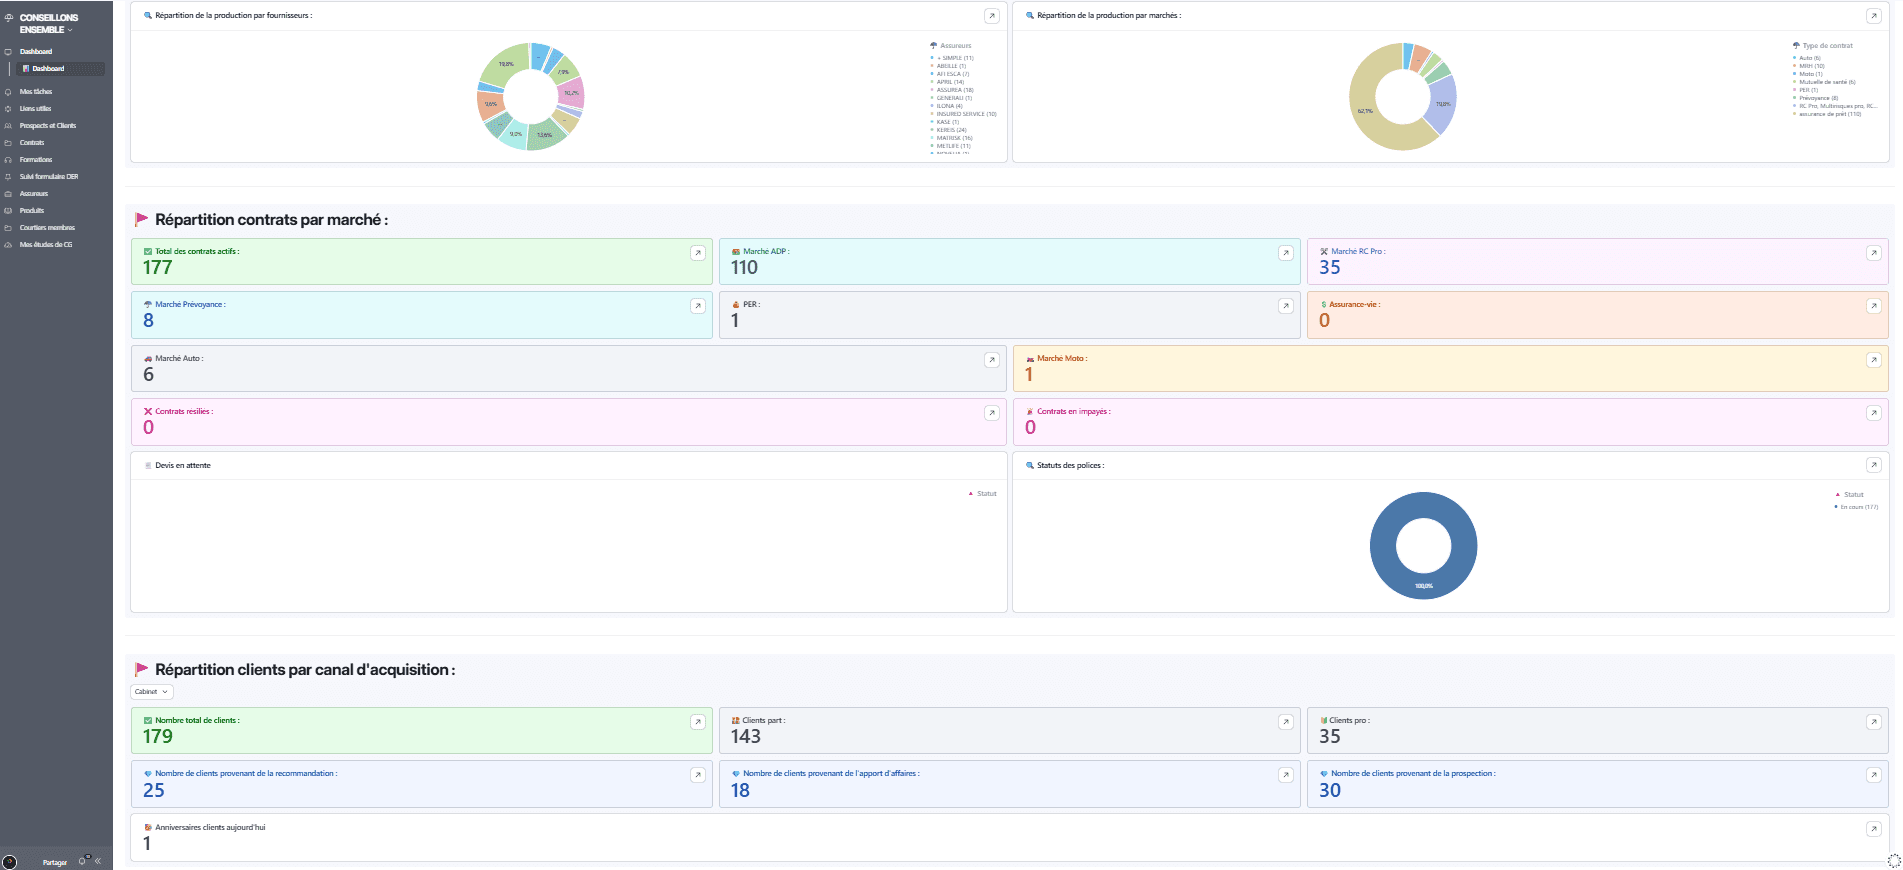Image resolution: width=1903 pixels, height=870 pixels.
Task: Click expand icon on Statuts des polices chart
Action: tap(1873, 465)
